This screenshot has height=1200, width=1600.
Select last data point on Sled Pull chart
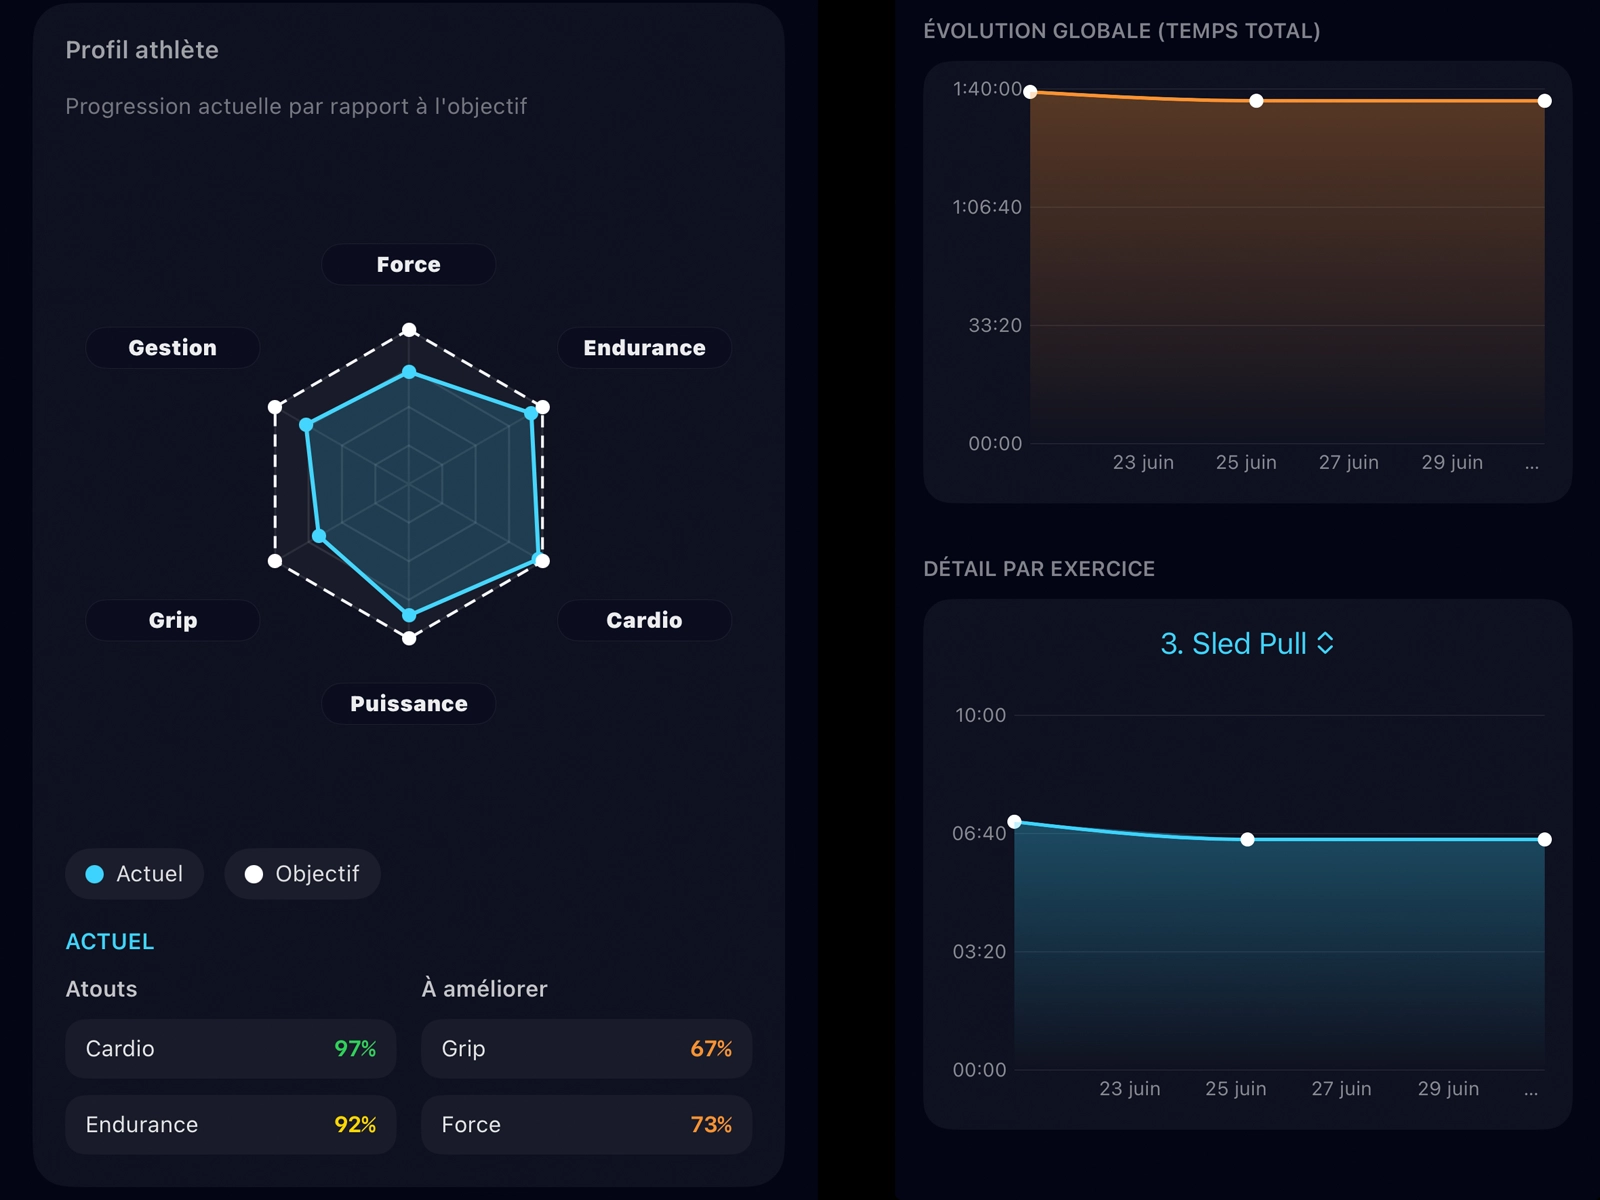(x=1545, y=840)
